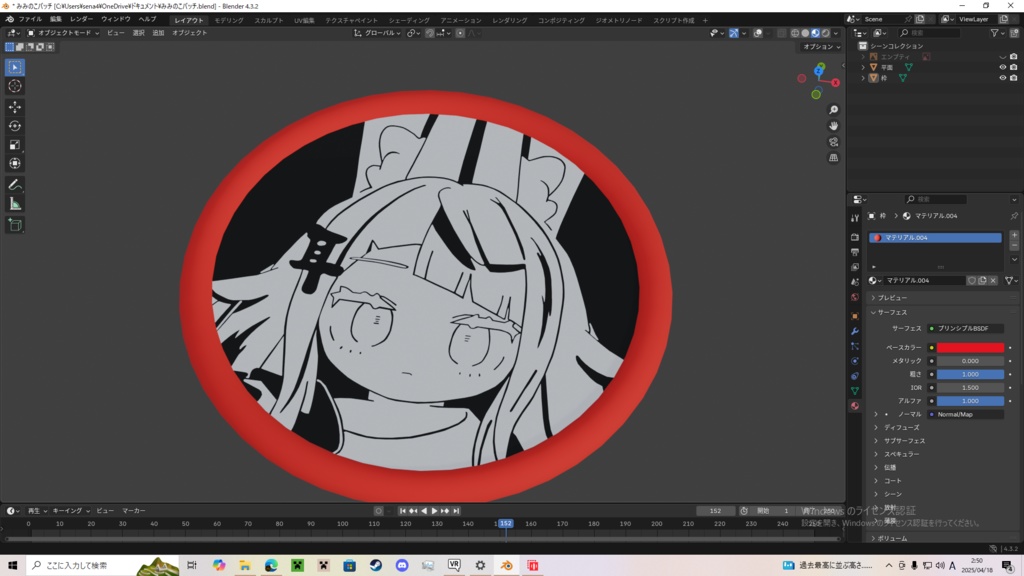The height and width of the screenshot is (576, 1024).
Task: Choose the Measure ruler tool
Action: pyautogui.click(x=15, y=204)
